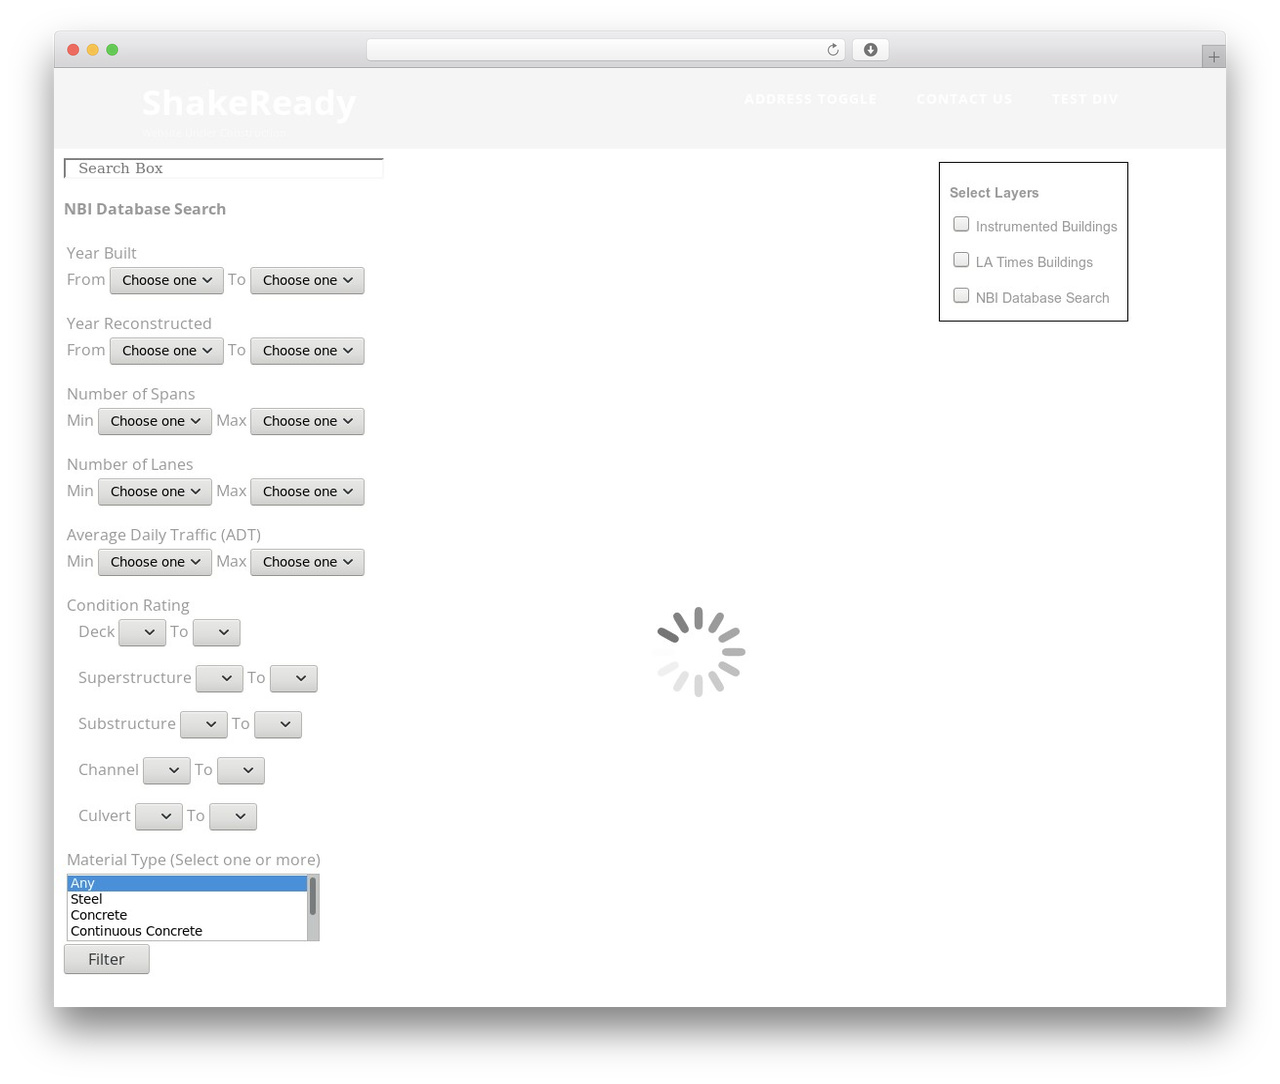Open Superstructure rating To dropdown
The image size is (1280, 1084).
tap(294, 678)
